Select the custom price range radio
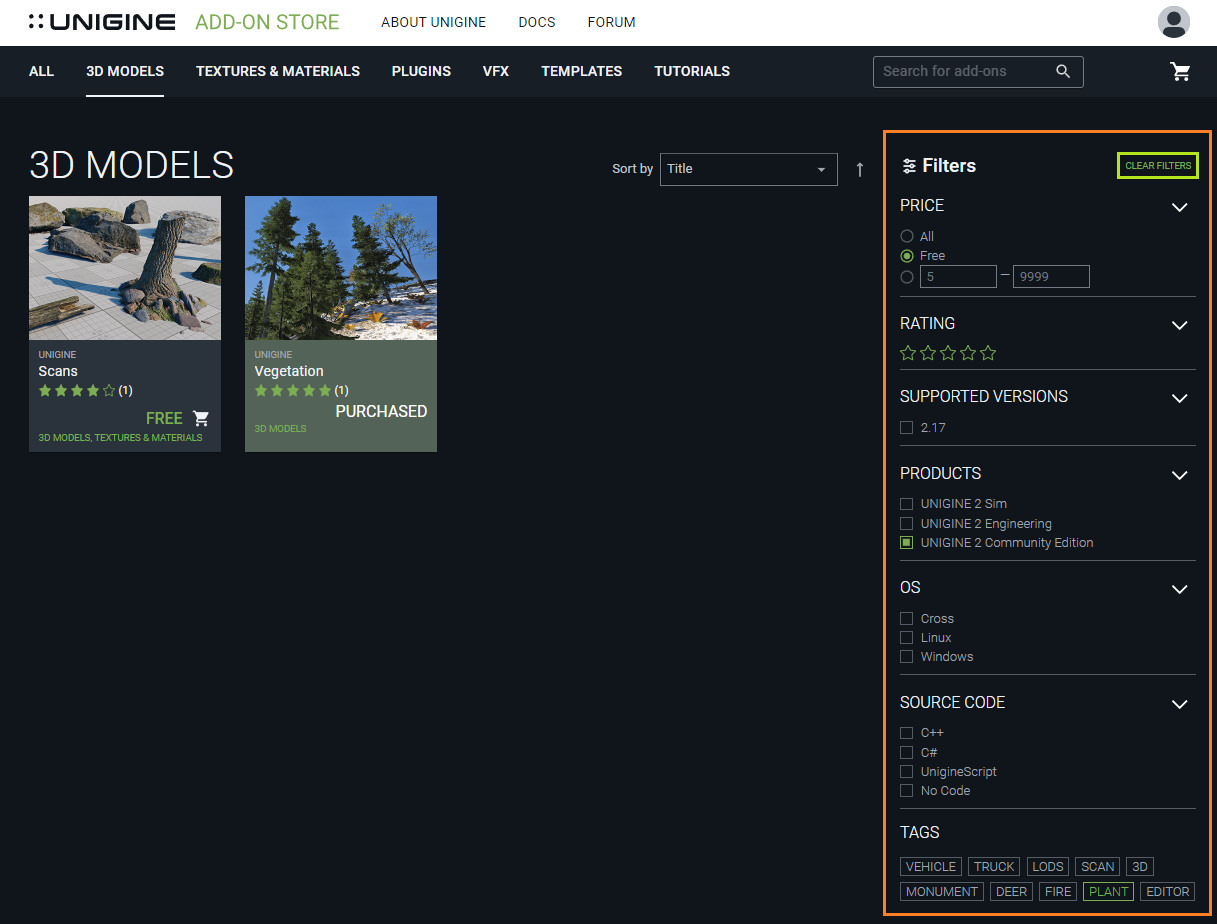 [x=907, y=277]
